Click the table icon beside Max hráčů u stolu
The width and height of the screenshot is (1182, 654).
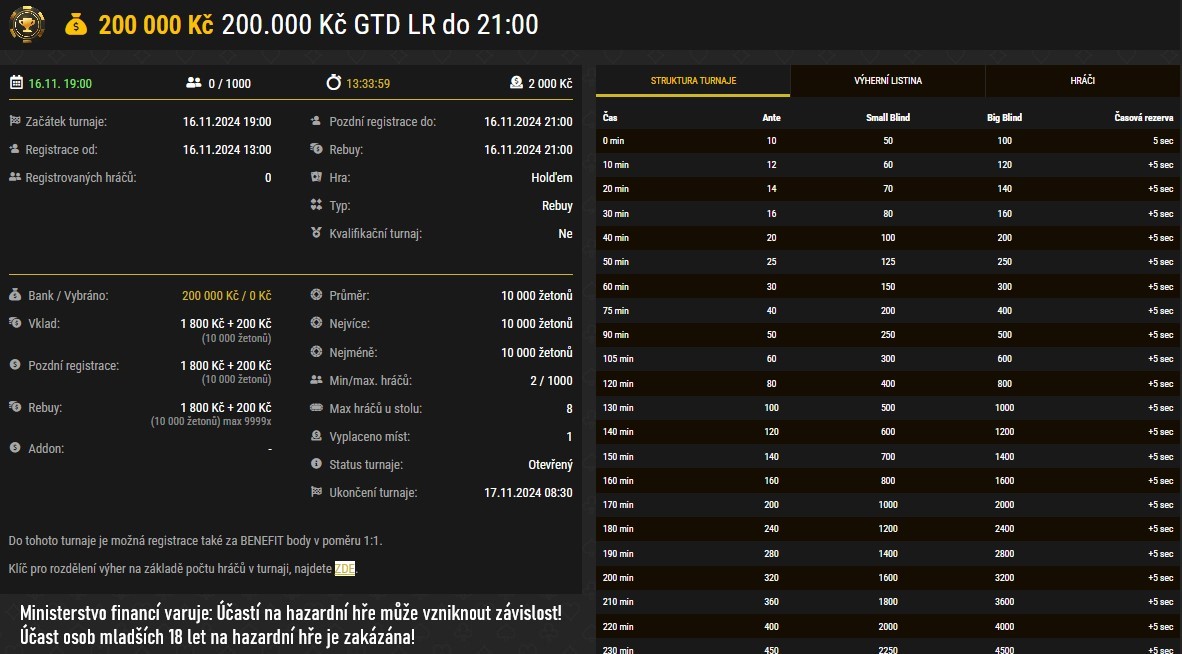tap(317, 408)
